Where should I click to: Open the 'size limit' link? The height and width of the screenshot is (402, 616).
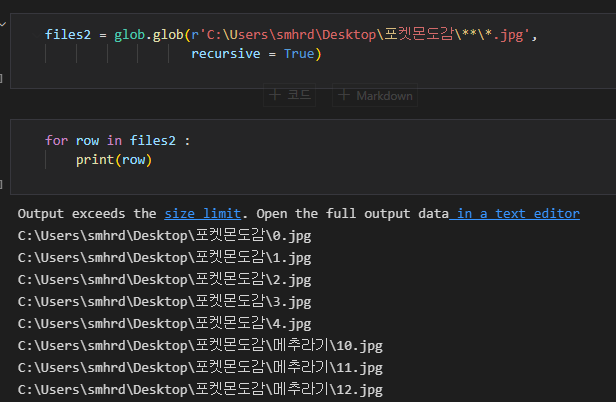click(x=203, y=214)
